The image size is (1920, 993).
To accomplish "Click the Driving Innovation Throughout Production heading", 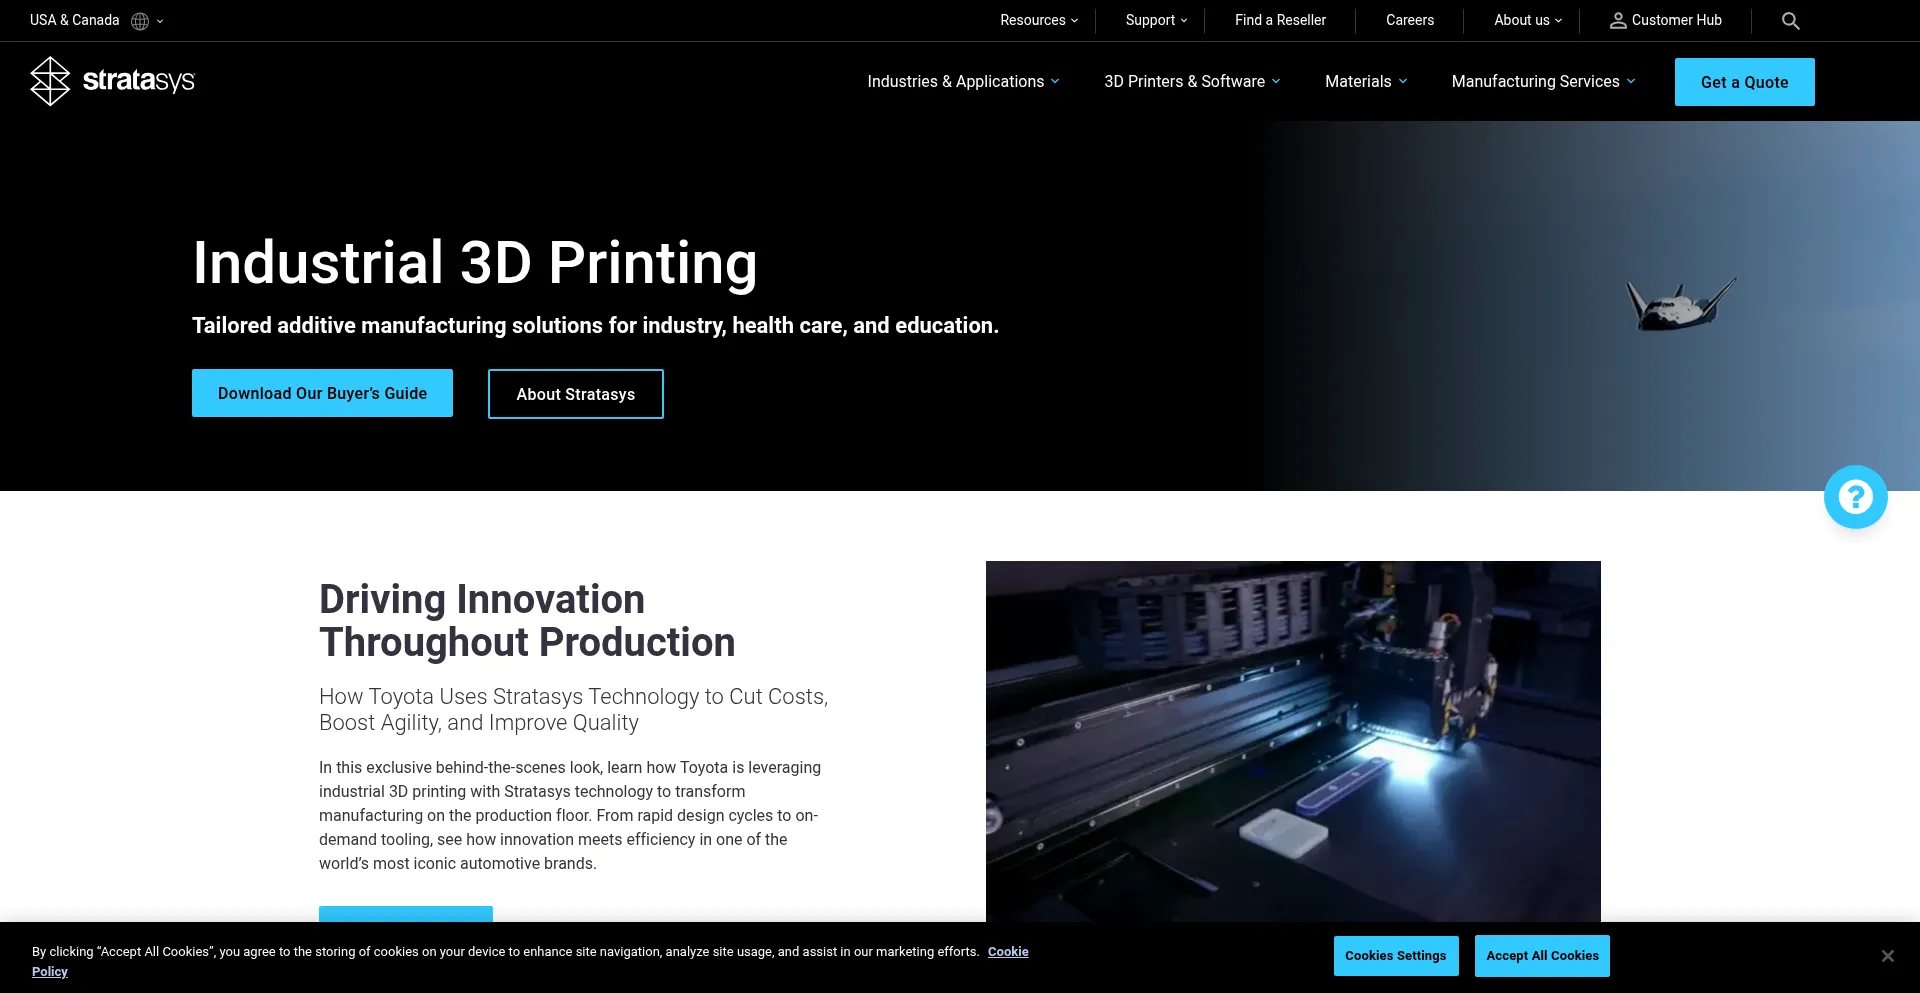I will tap(527, 621).
